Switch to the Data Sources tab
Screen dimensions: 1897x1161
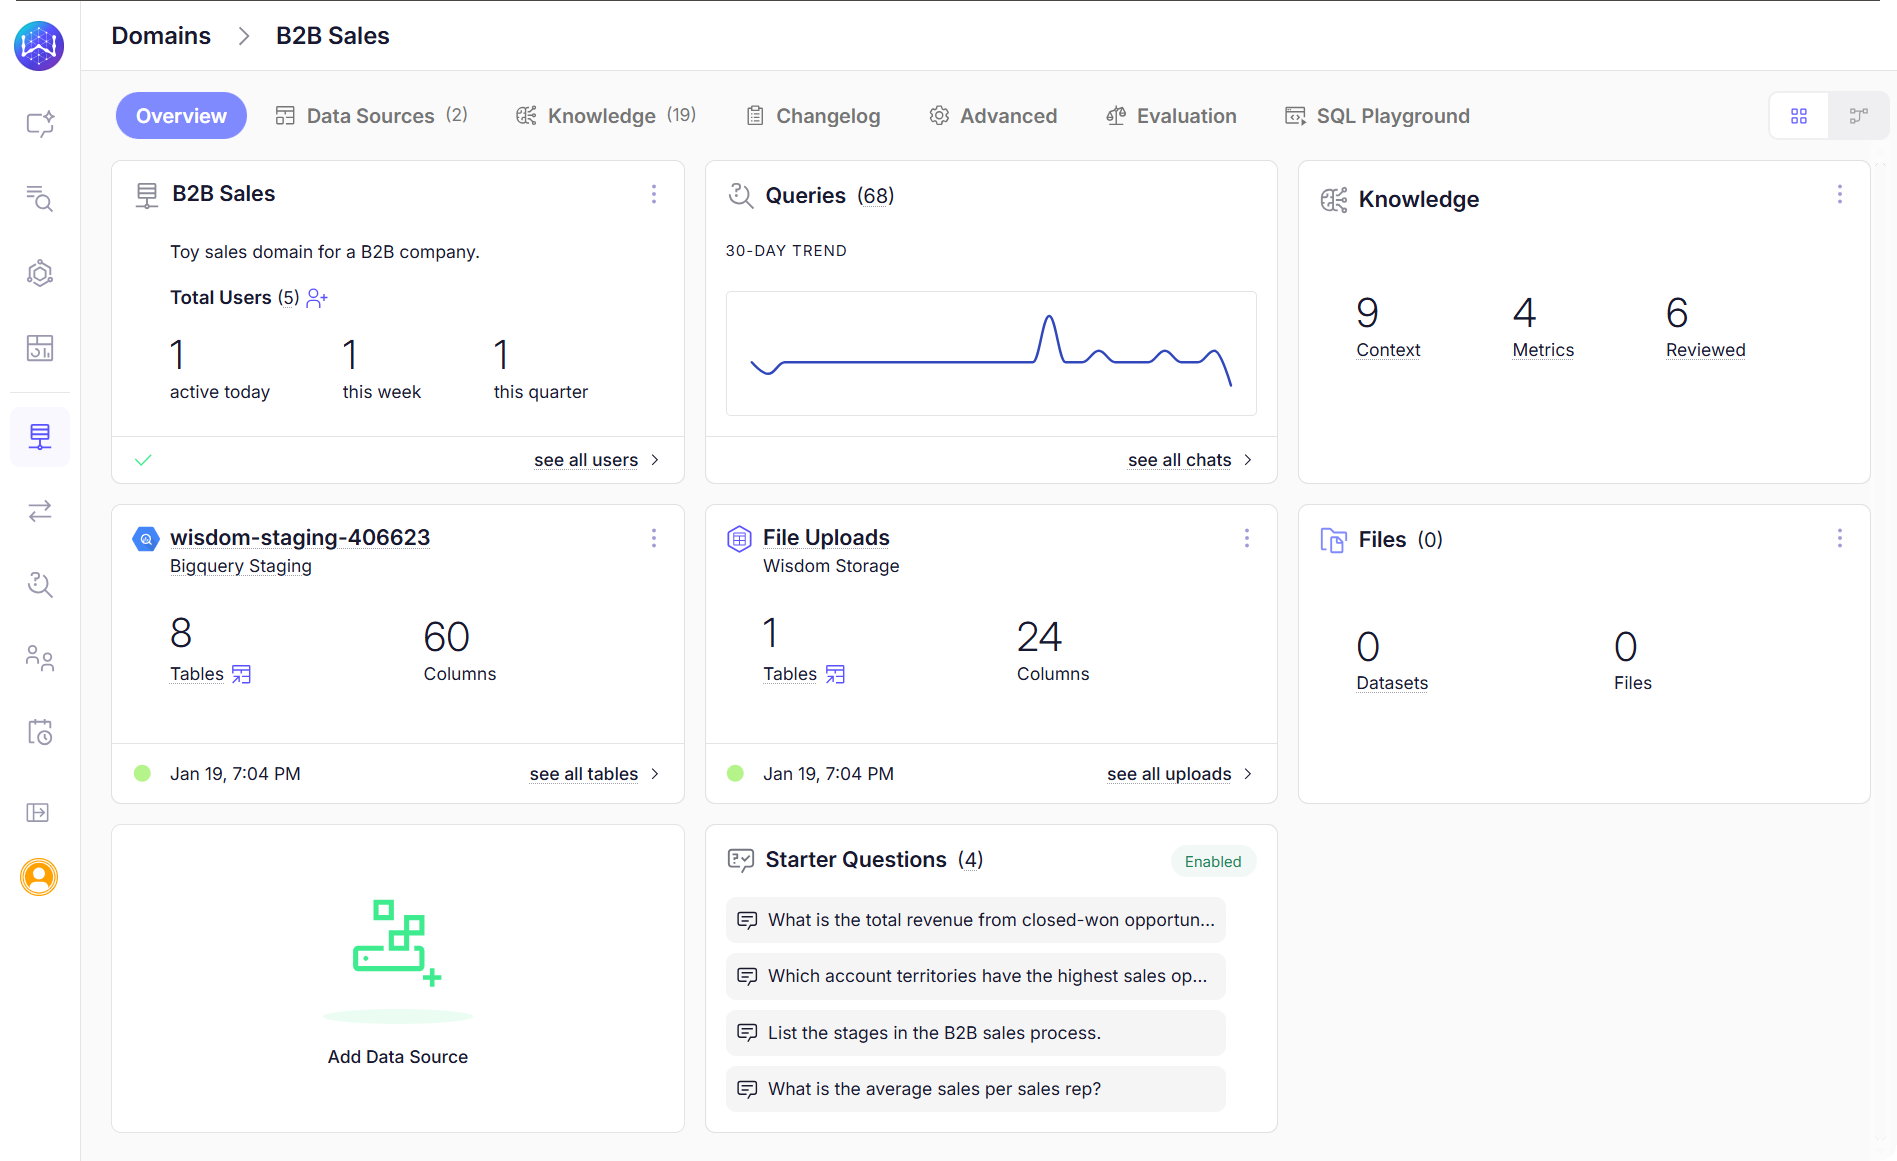coord(370,115)
